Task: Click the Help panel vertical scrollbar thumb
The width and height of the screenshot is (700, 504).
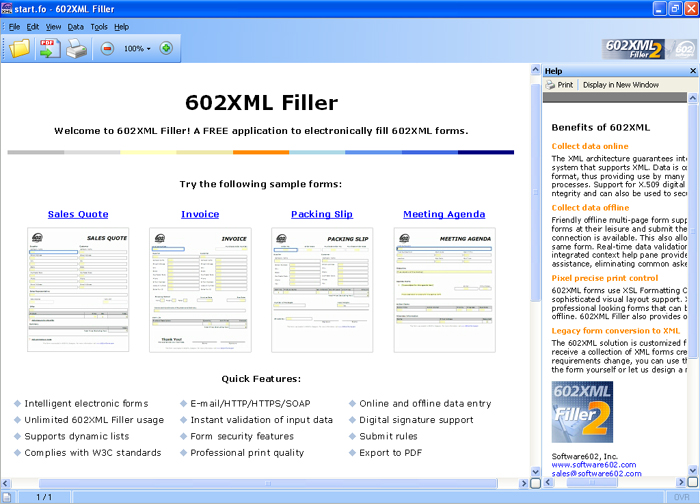Action: point(692,231)
